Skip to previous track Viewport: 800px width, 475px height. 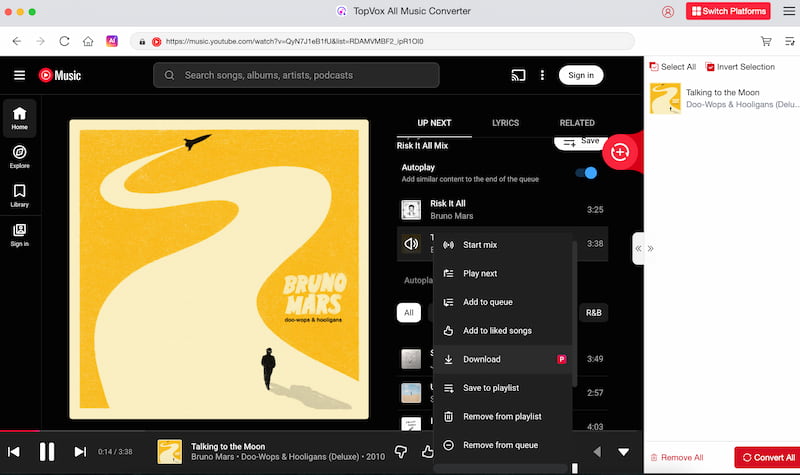(14, 452)
